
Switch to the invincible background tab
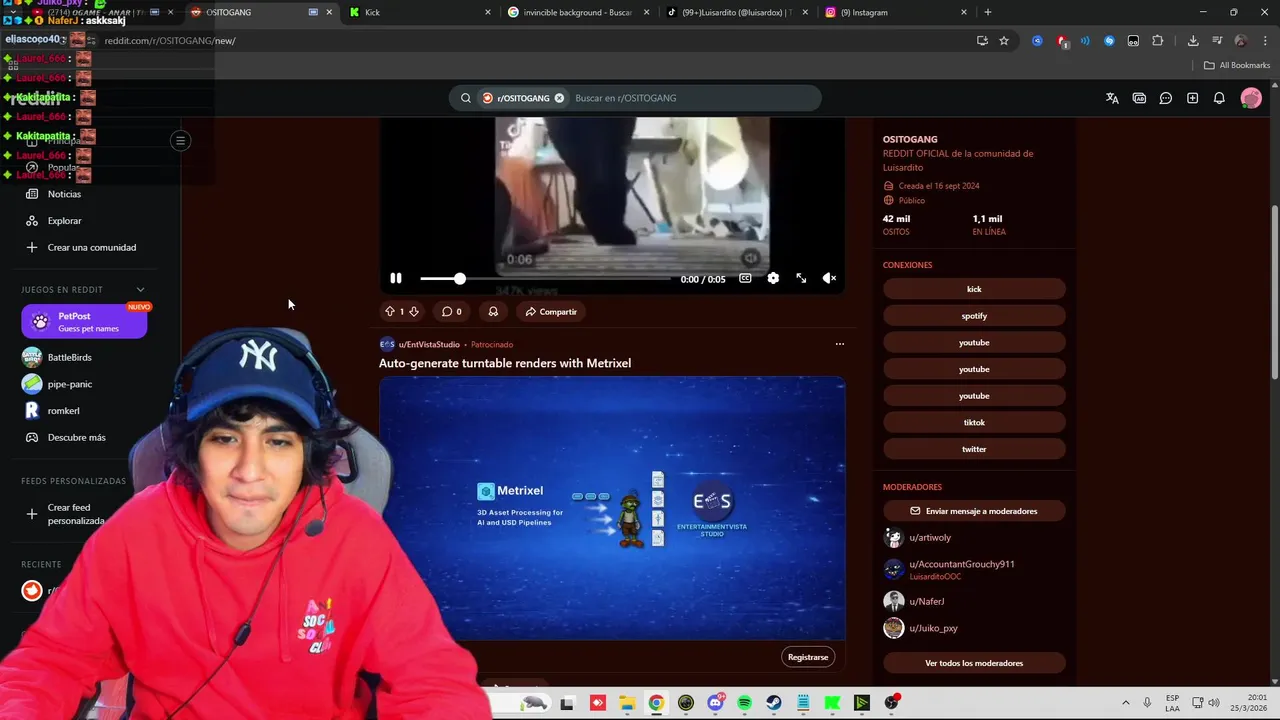tap(578, 12)
